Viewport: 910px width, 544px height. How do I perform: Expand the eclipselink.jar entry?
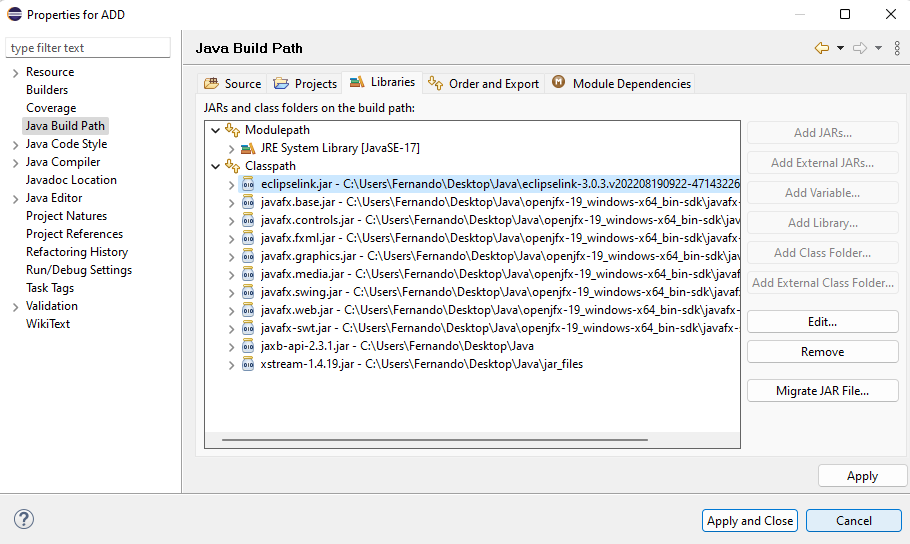click(231, 185)
